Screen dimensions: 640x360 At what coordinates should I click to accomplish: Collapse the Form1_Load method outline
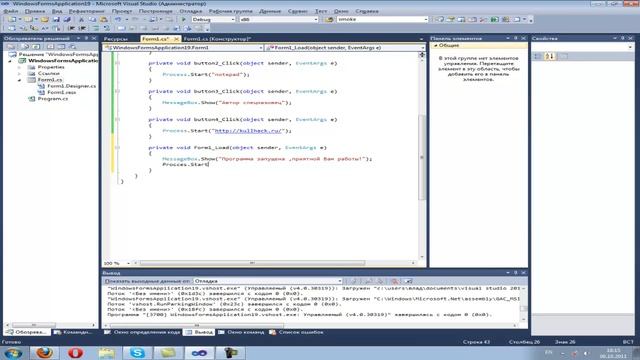[x=118, y=148]
